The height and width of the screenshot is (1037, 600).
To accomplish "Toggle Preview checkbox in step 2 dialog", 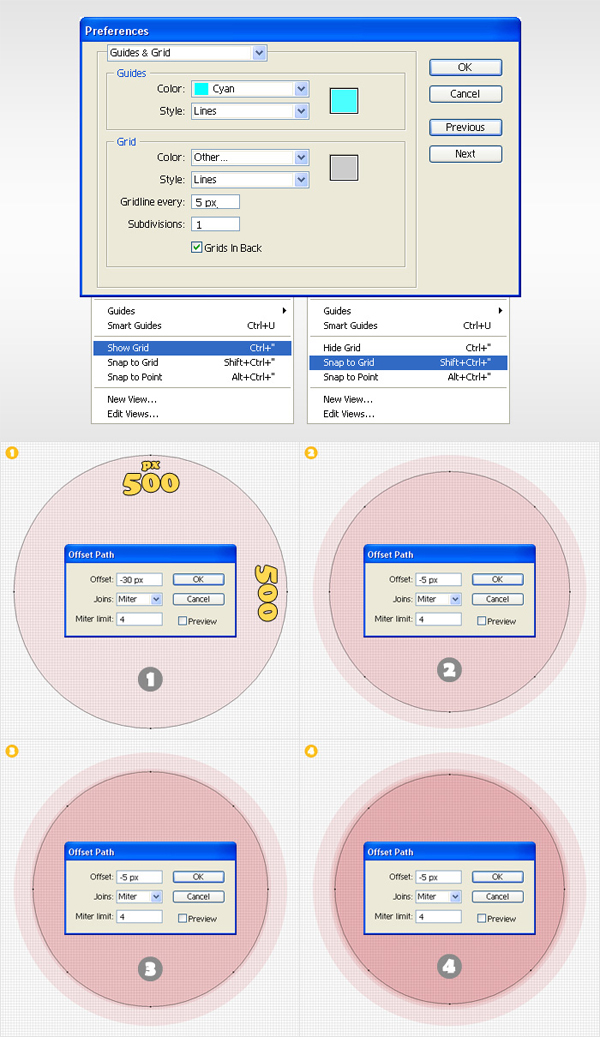I will point(481,621).
